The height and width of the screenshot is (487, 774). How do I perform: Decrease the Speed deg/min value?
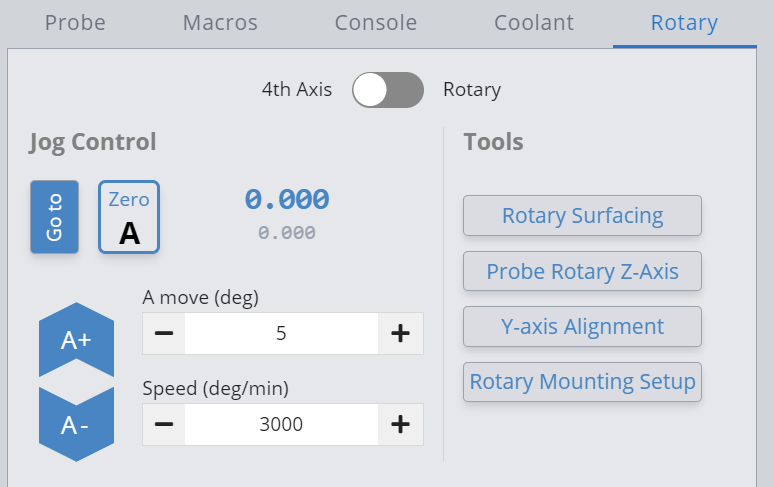164,424
